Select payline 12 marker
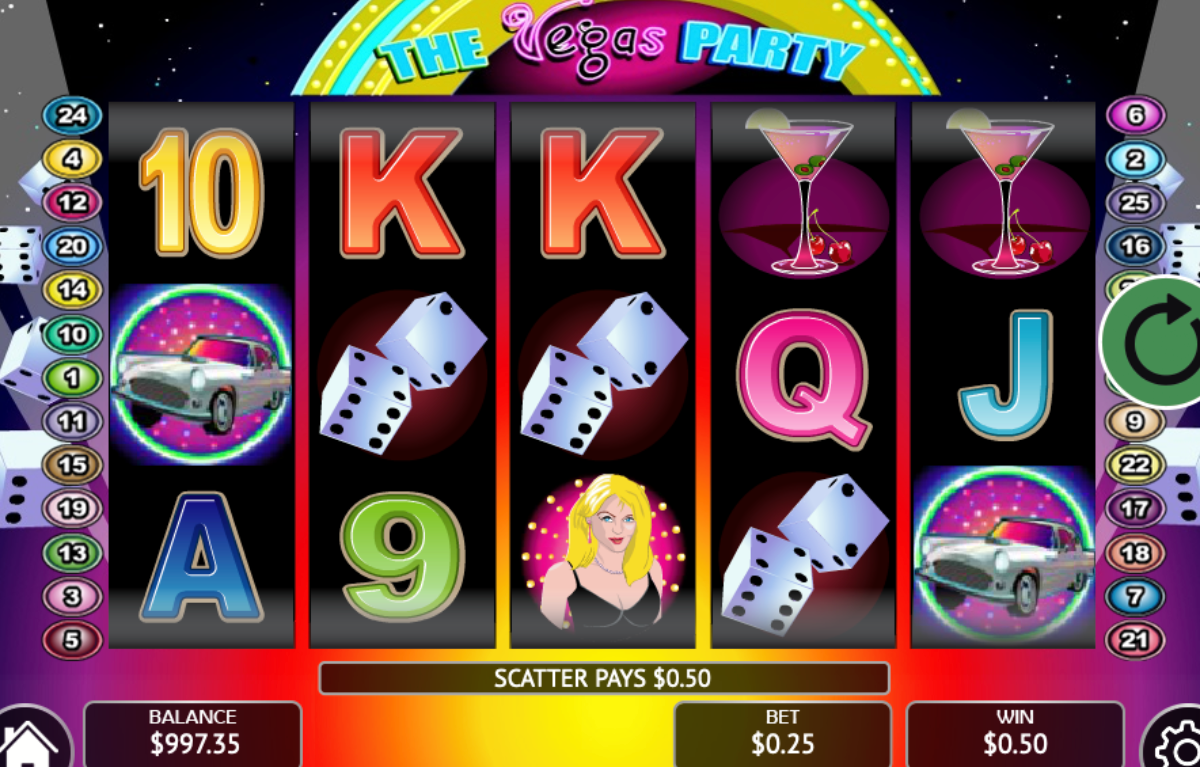Image resolution: width=1200 pixels, height=767 pixels. click(x=72, y=202)
